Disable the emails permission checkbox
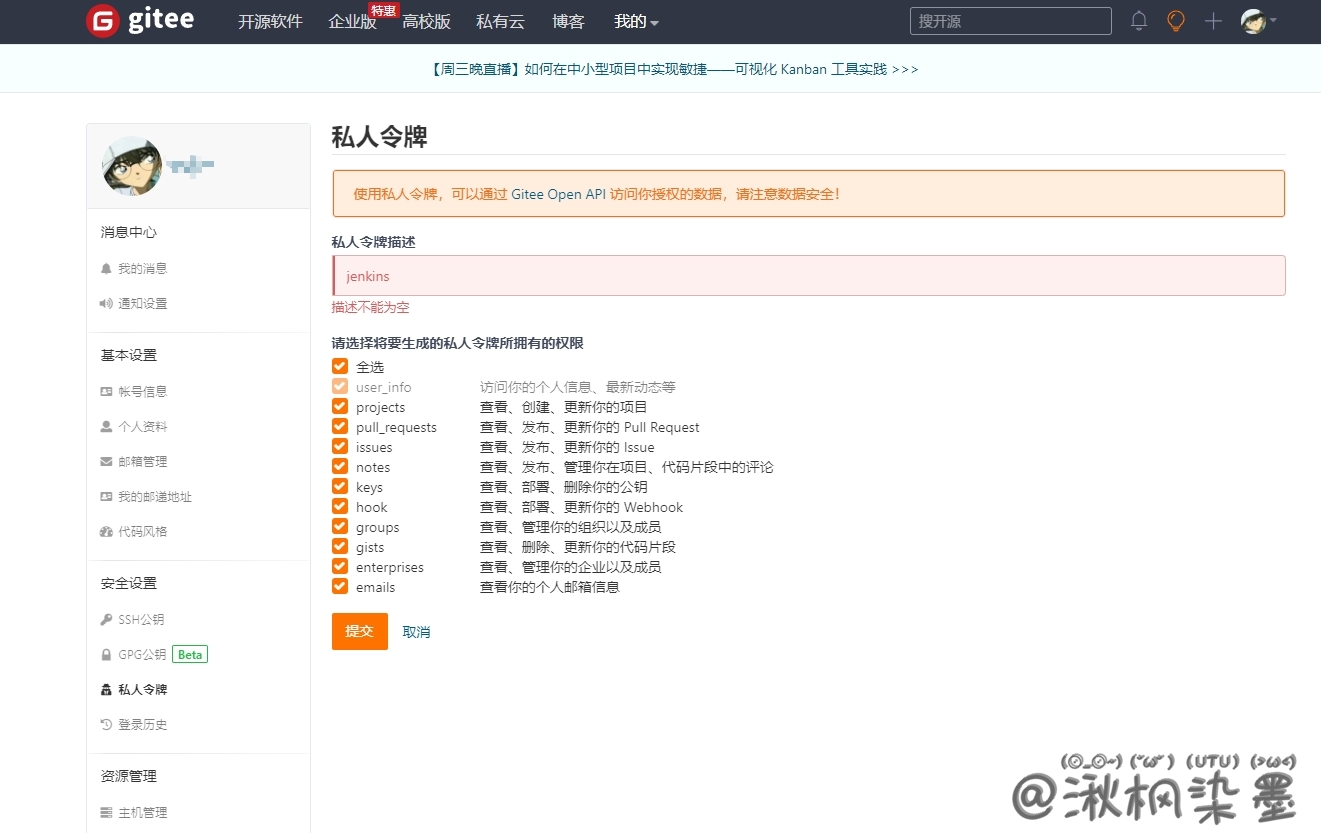 [340, 587]
